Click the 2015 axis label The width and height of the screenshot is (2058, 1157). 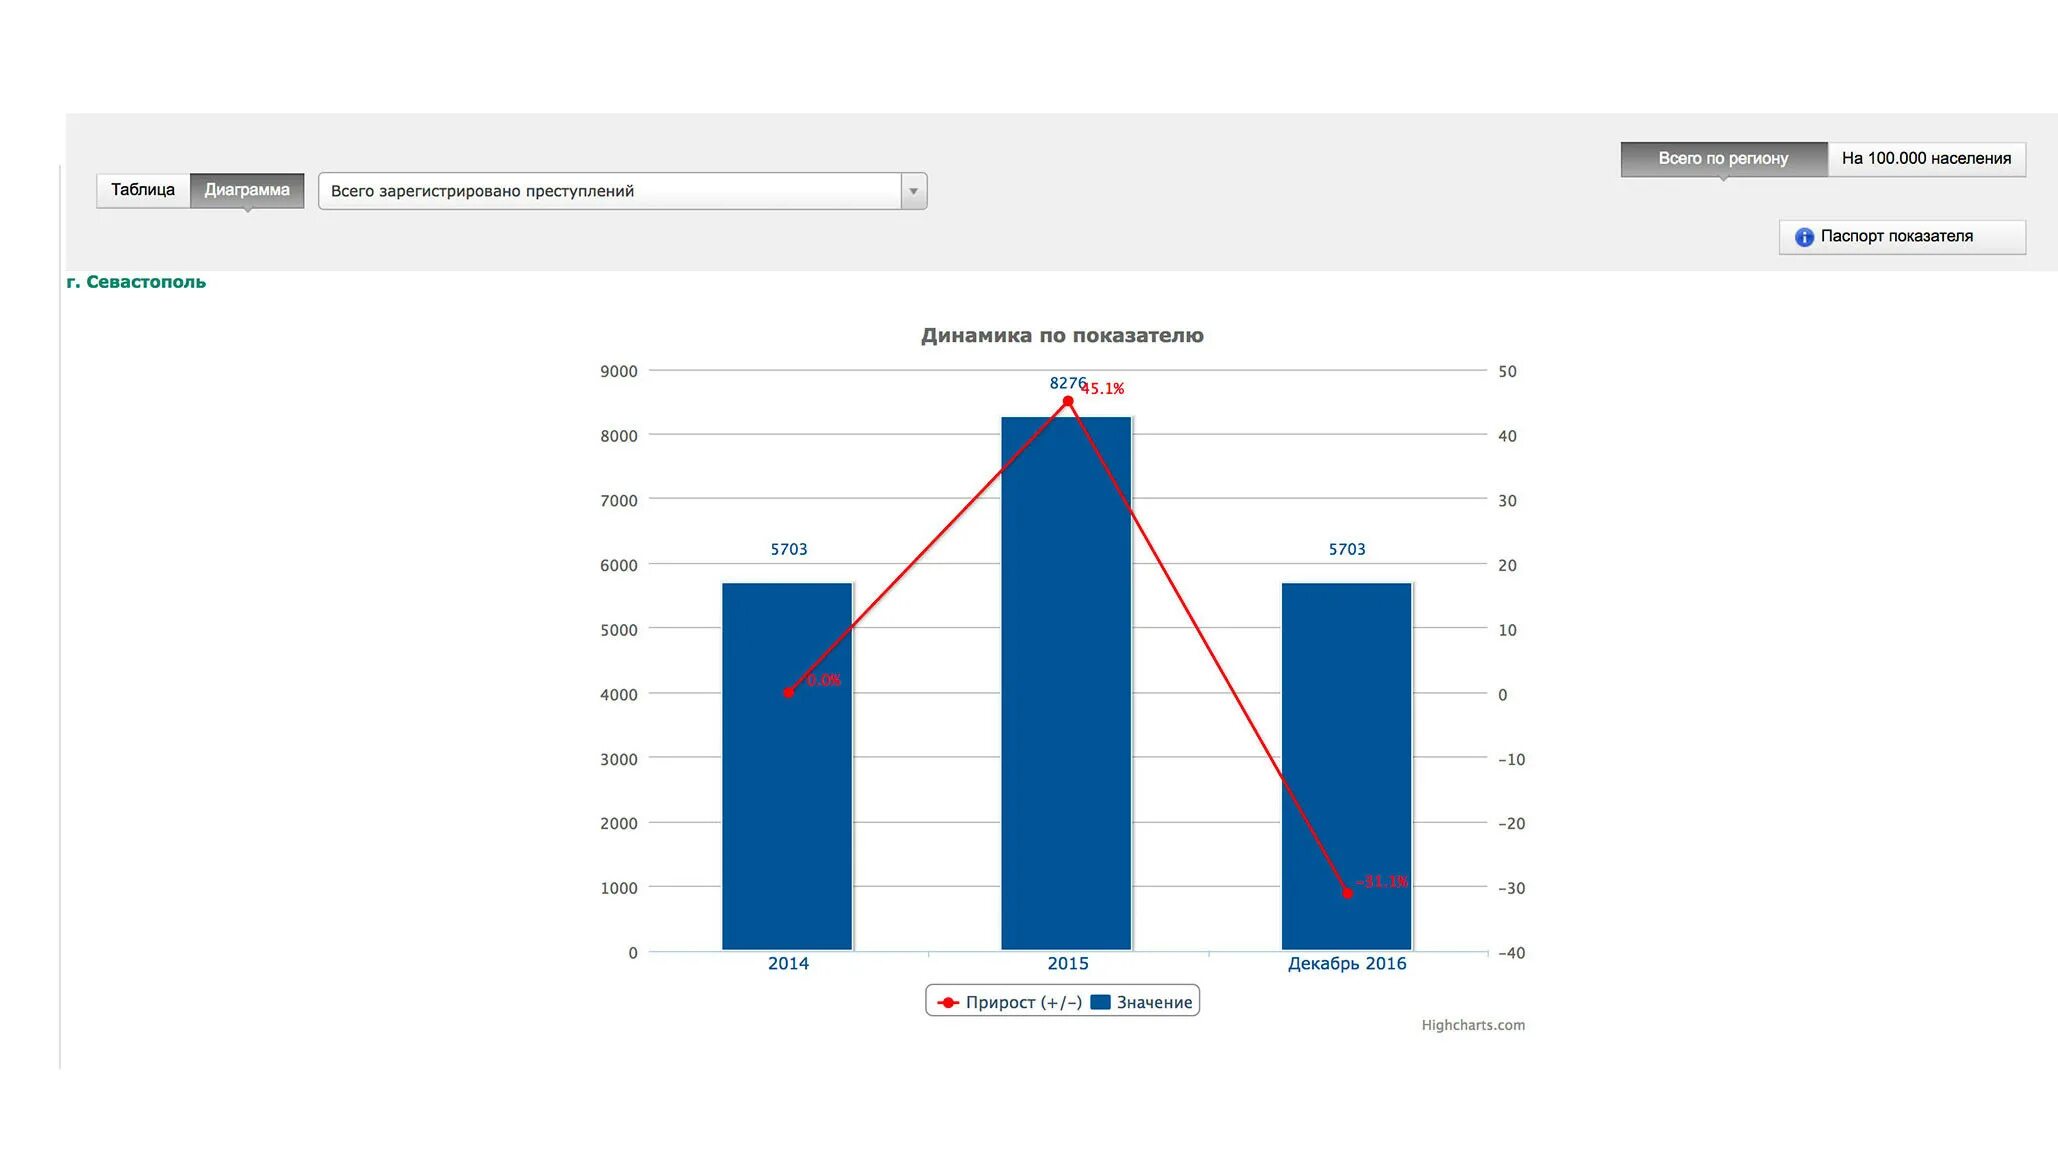(x=1068, y=964)
